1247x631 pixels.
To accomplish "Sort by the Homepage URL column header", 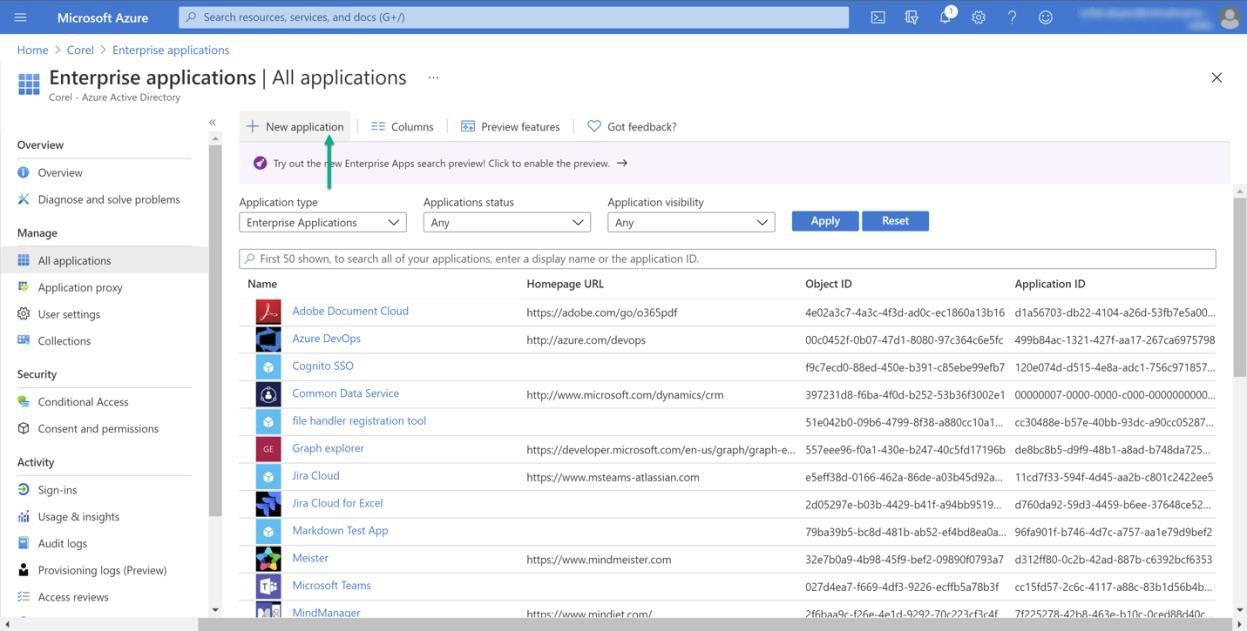I will [565, 284].
